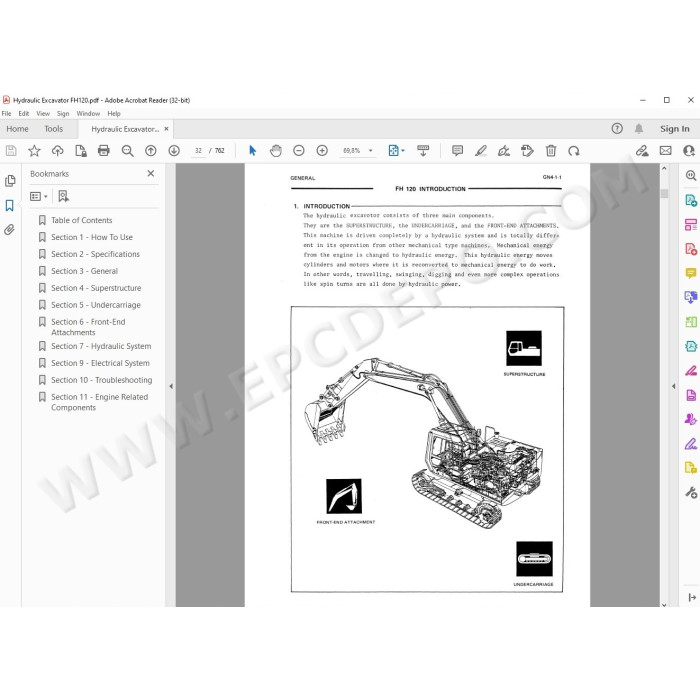
Task: Collapse the left navigation pane arrow
Action: (171, 386)
